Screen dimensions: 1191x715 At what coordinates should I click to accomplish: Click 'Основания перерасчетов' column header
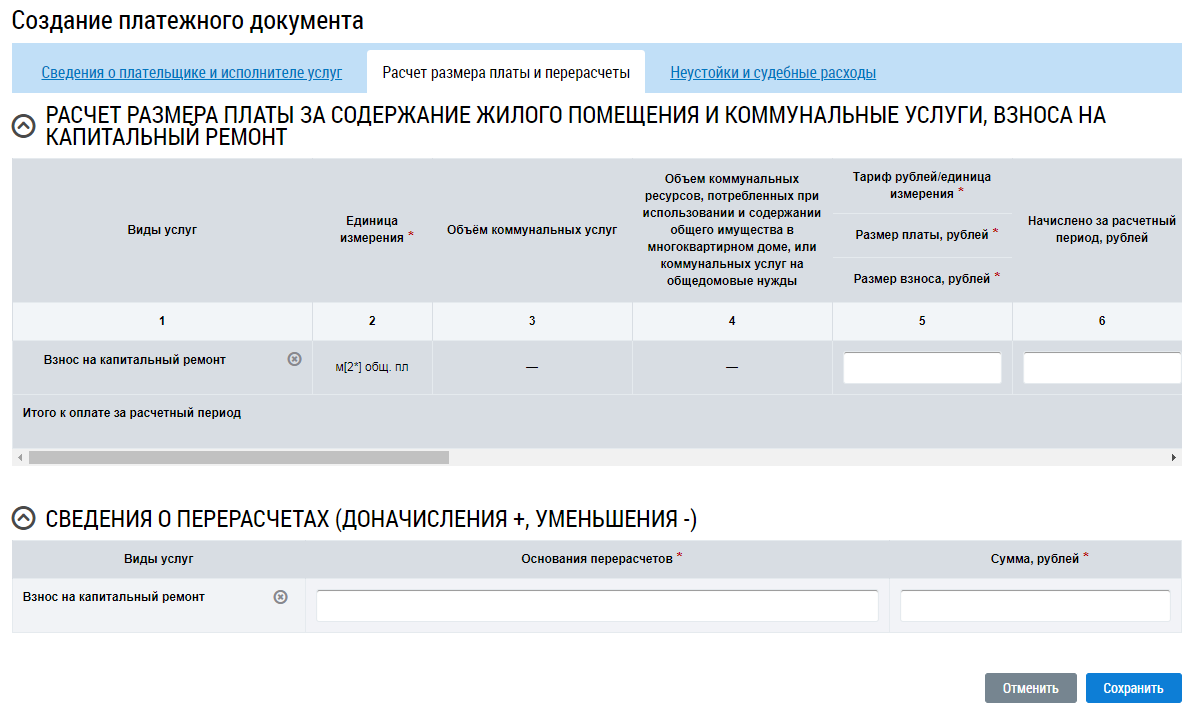[x=597, y=559]
